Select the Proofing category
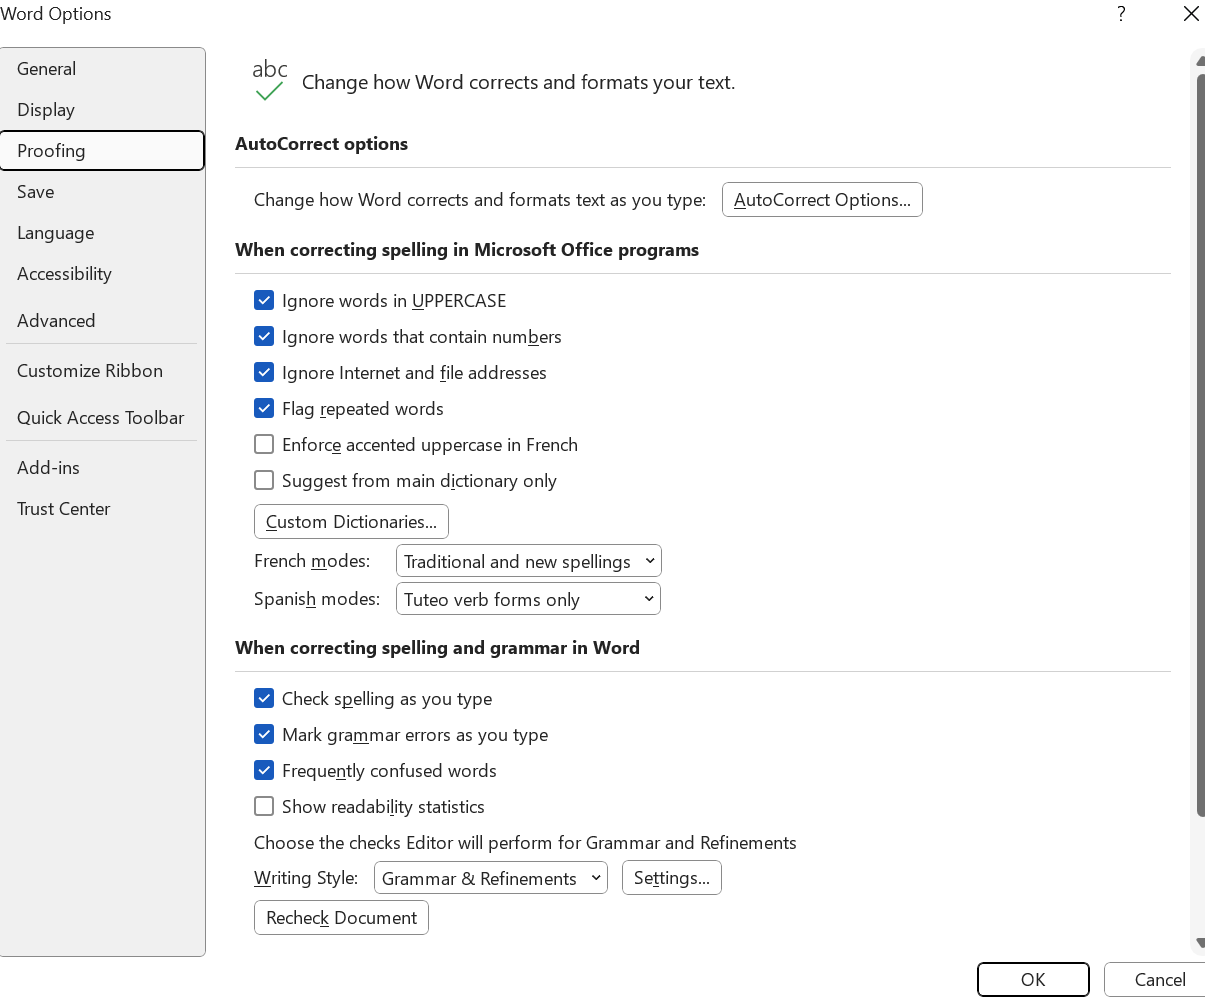Screen dimensions: 1205x999 pyautogui.click(x=102, y=151)
